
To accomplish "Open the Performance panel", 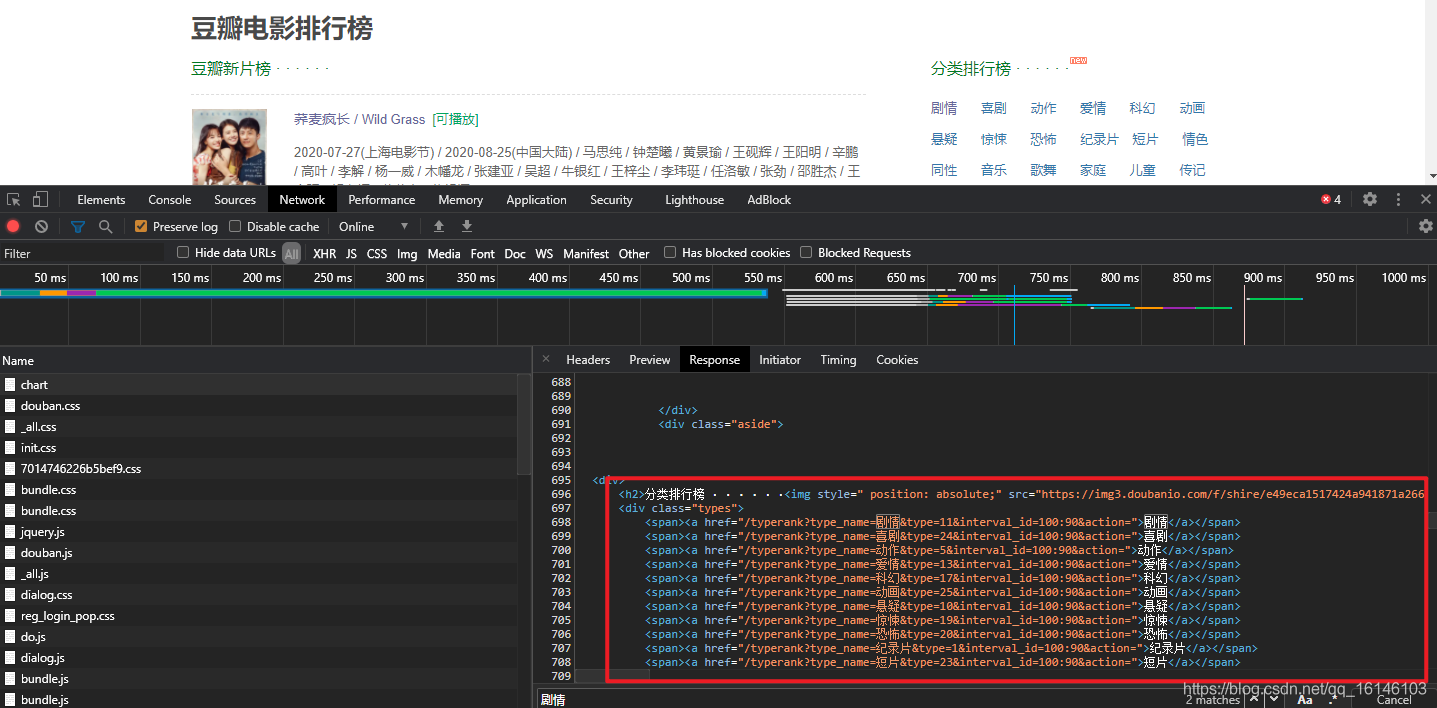I will click(382, 199).
